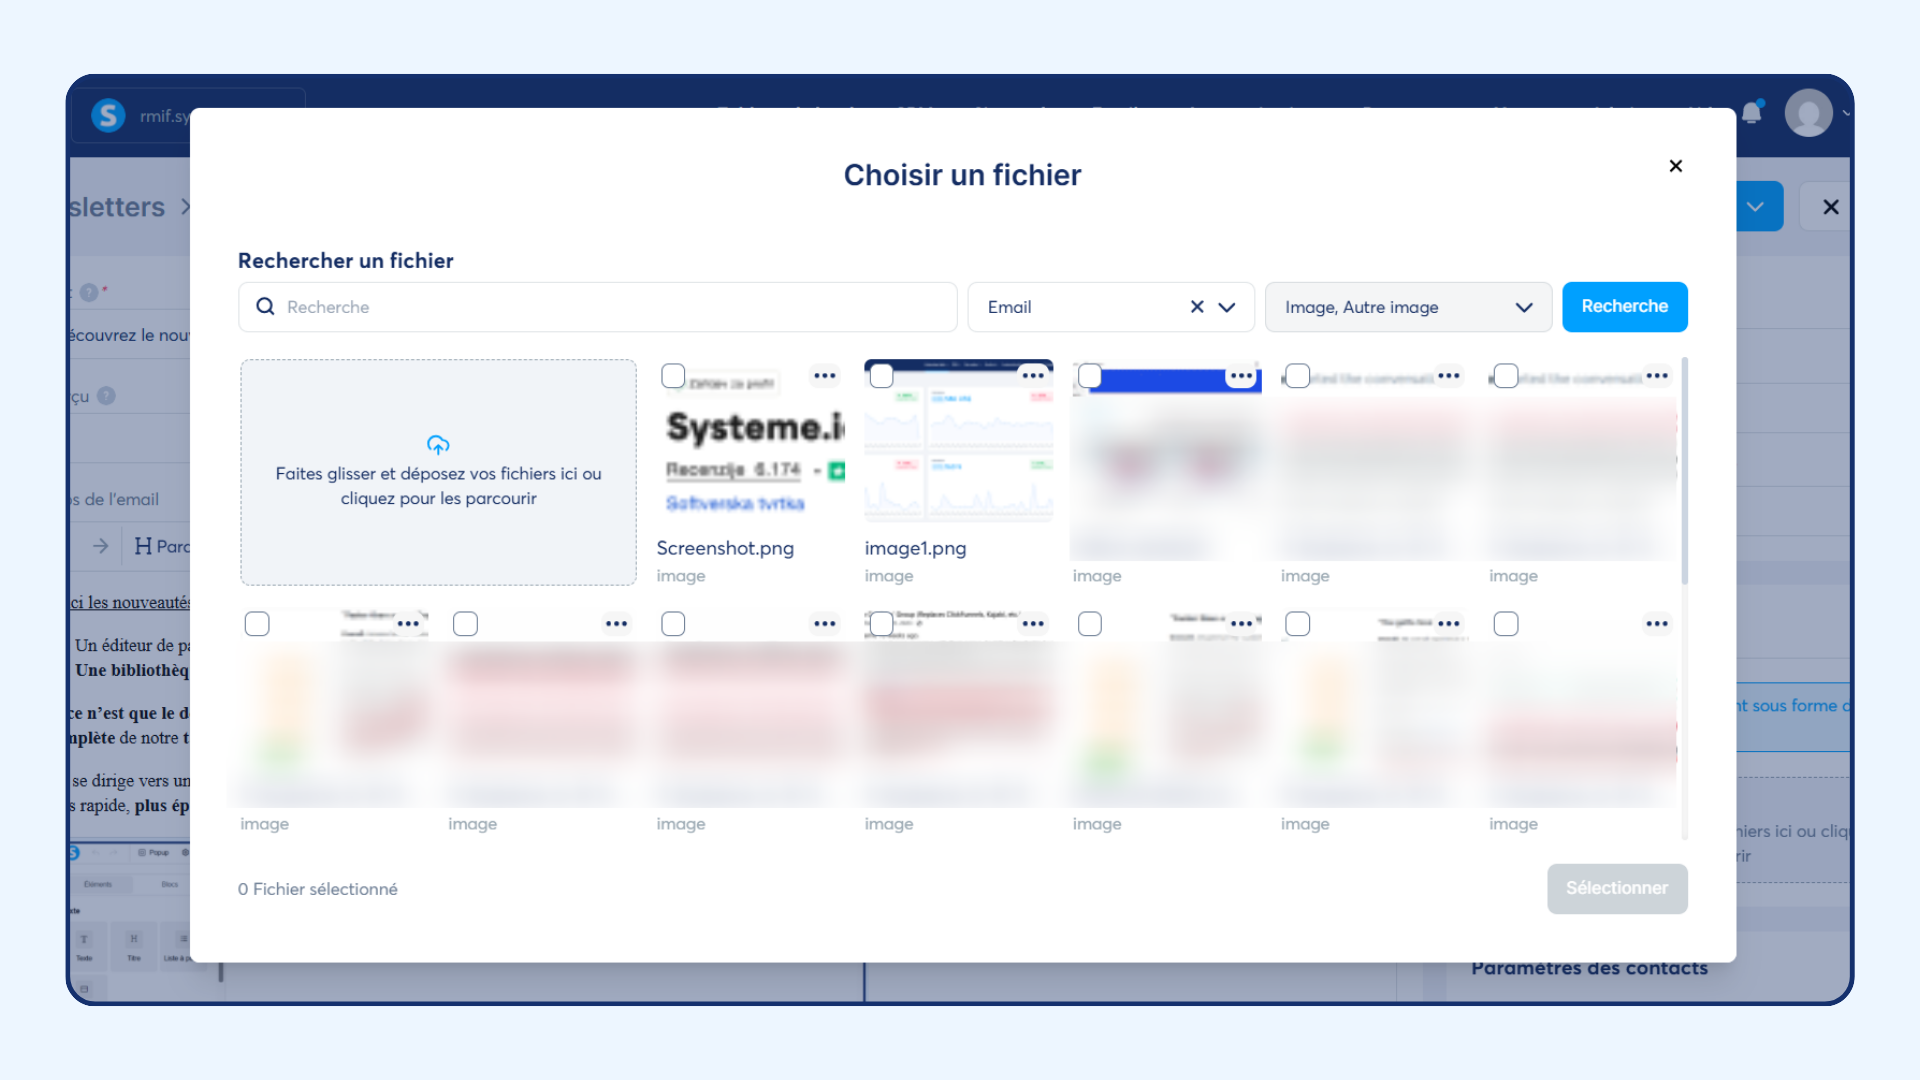Close the Choisir un fichier dialog
Image resolution: width=1920 pixels, height=1080 pixels.
pos(1675,166)
